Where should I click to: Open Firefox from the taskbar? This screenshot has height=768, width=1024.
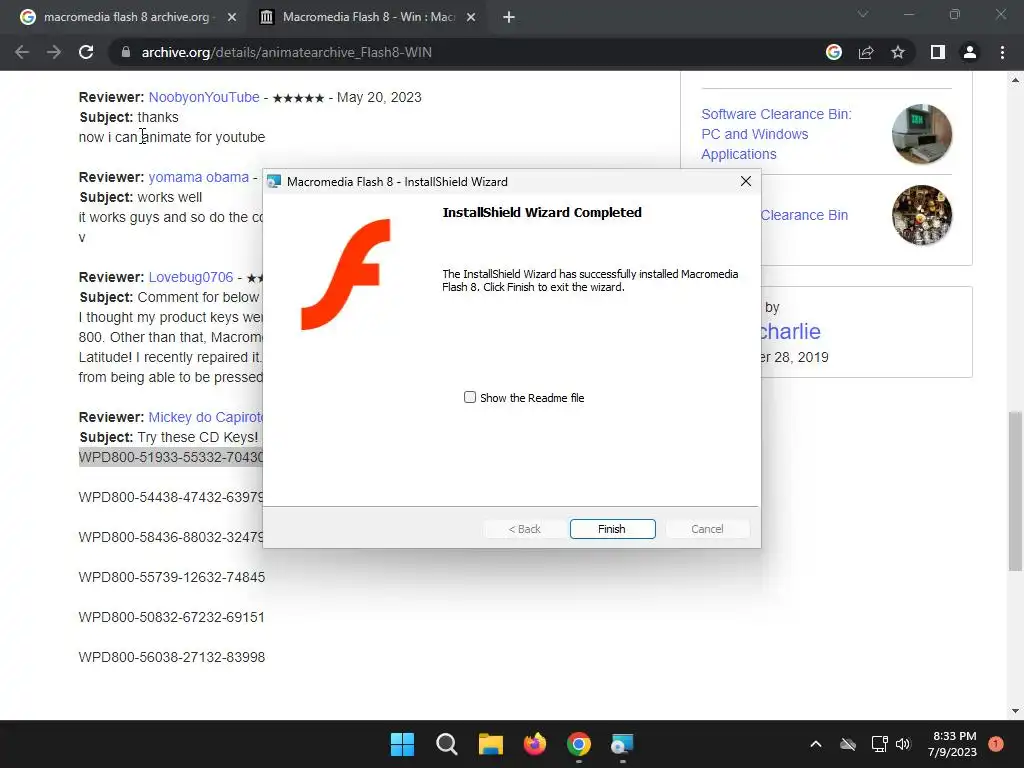coord(535,744)
